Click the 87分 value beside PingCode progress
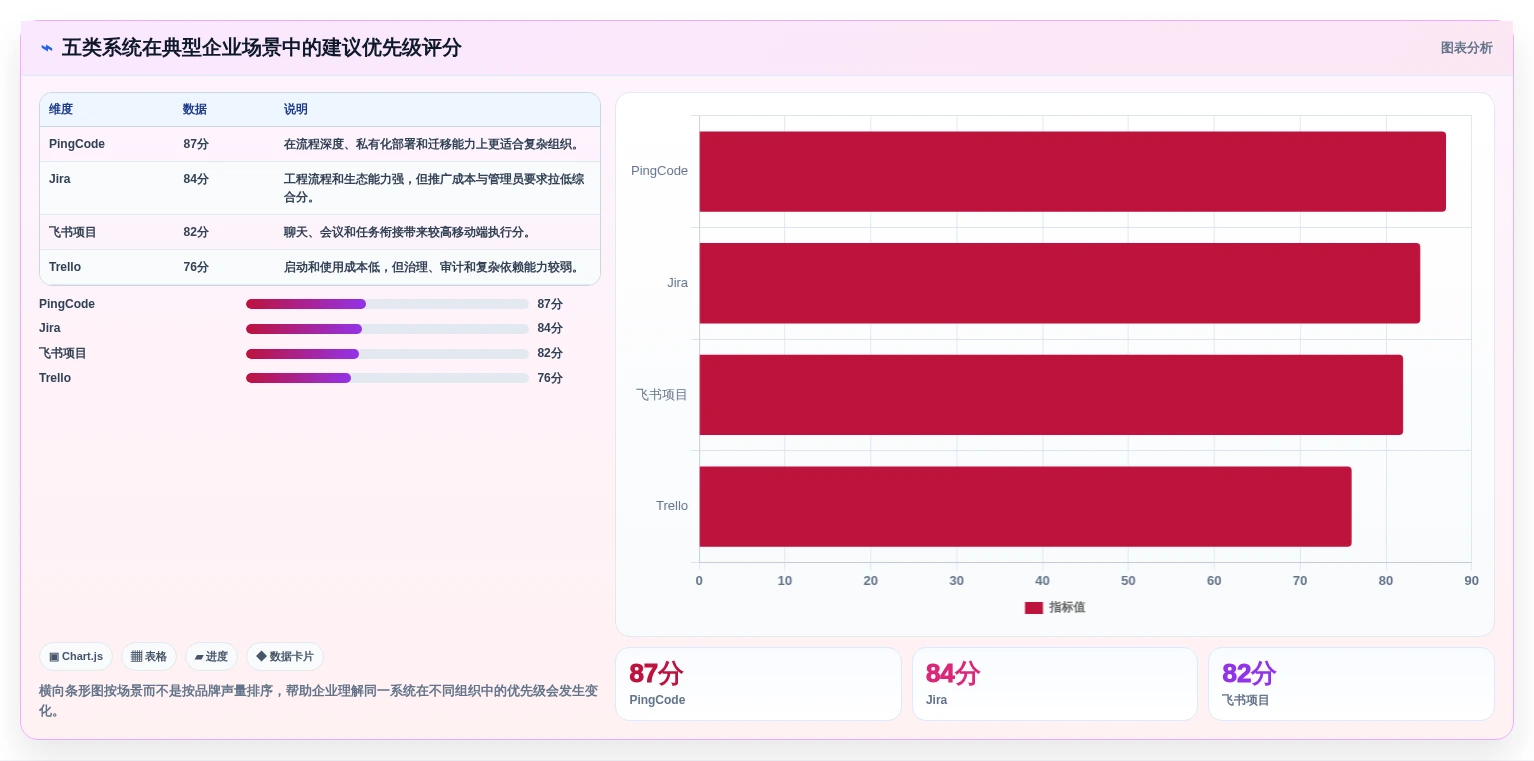This screenshot has width=1534, height=761. [x=550, y=304]
